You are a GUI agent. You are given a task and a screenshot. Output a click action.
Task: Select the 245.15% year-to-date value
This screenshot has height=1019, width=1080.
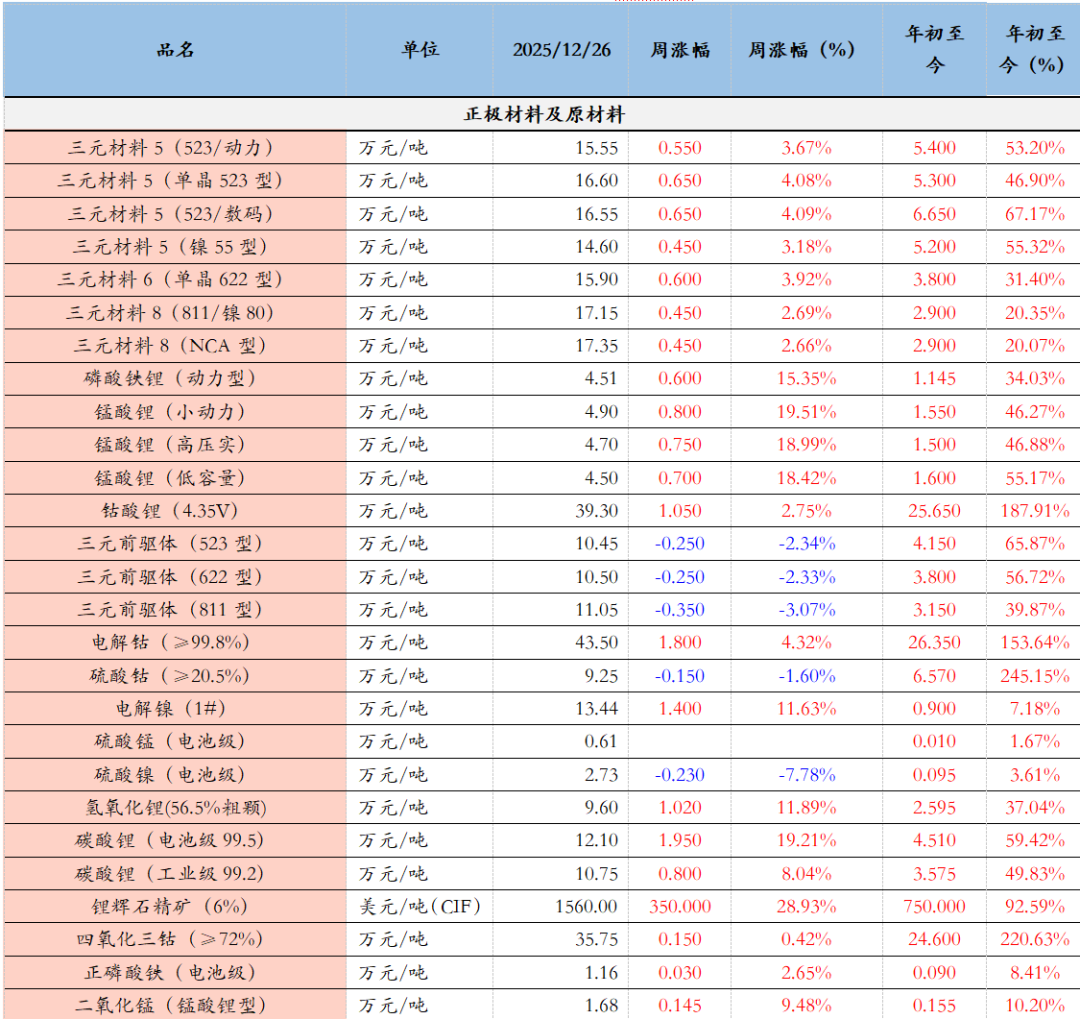tap(1034, 676)
